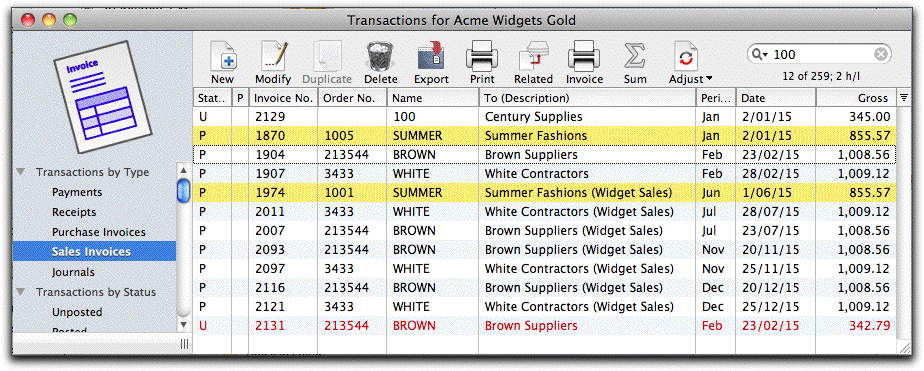Click the sidebar scrollbar thumb
This screenshot has height=371, width=924.
183,190
